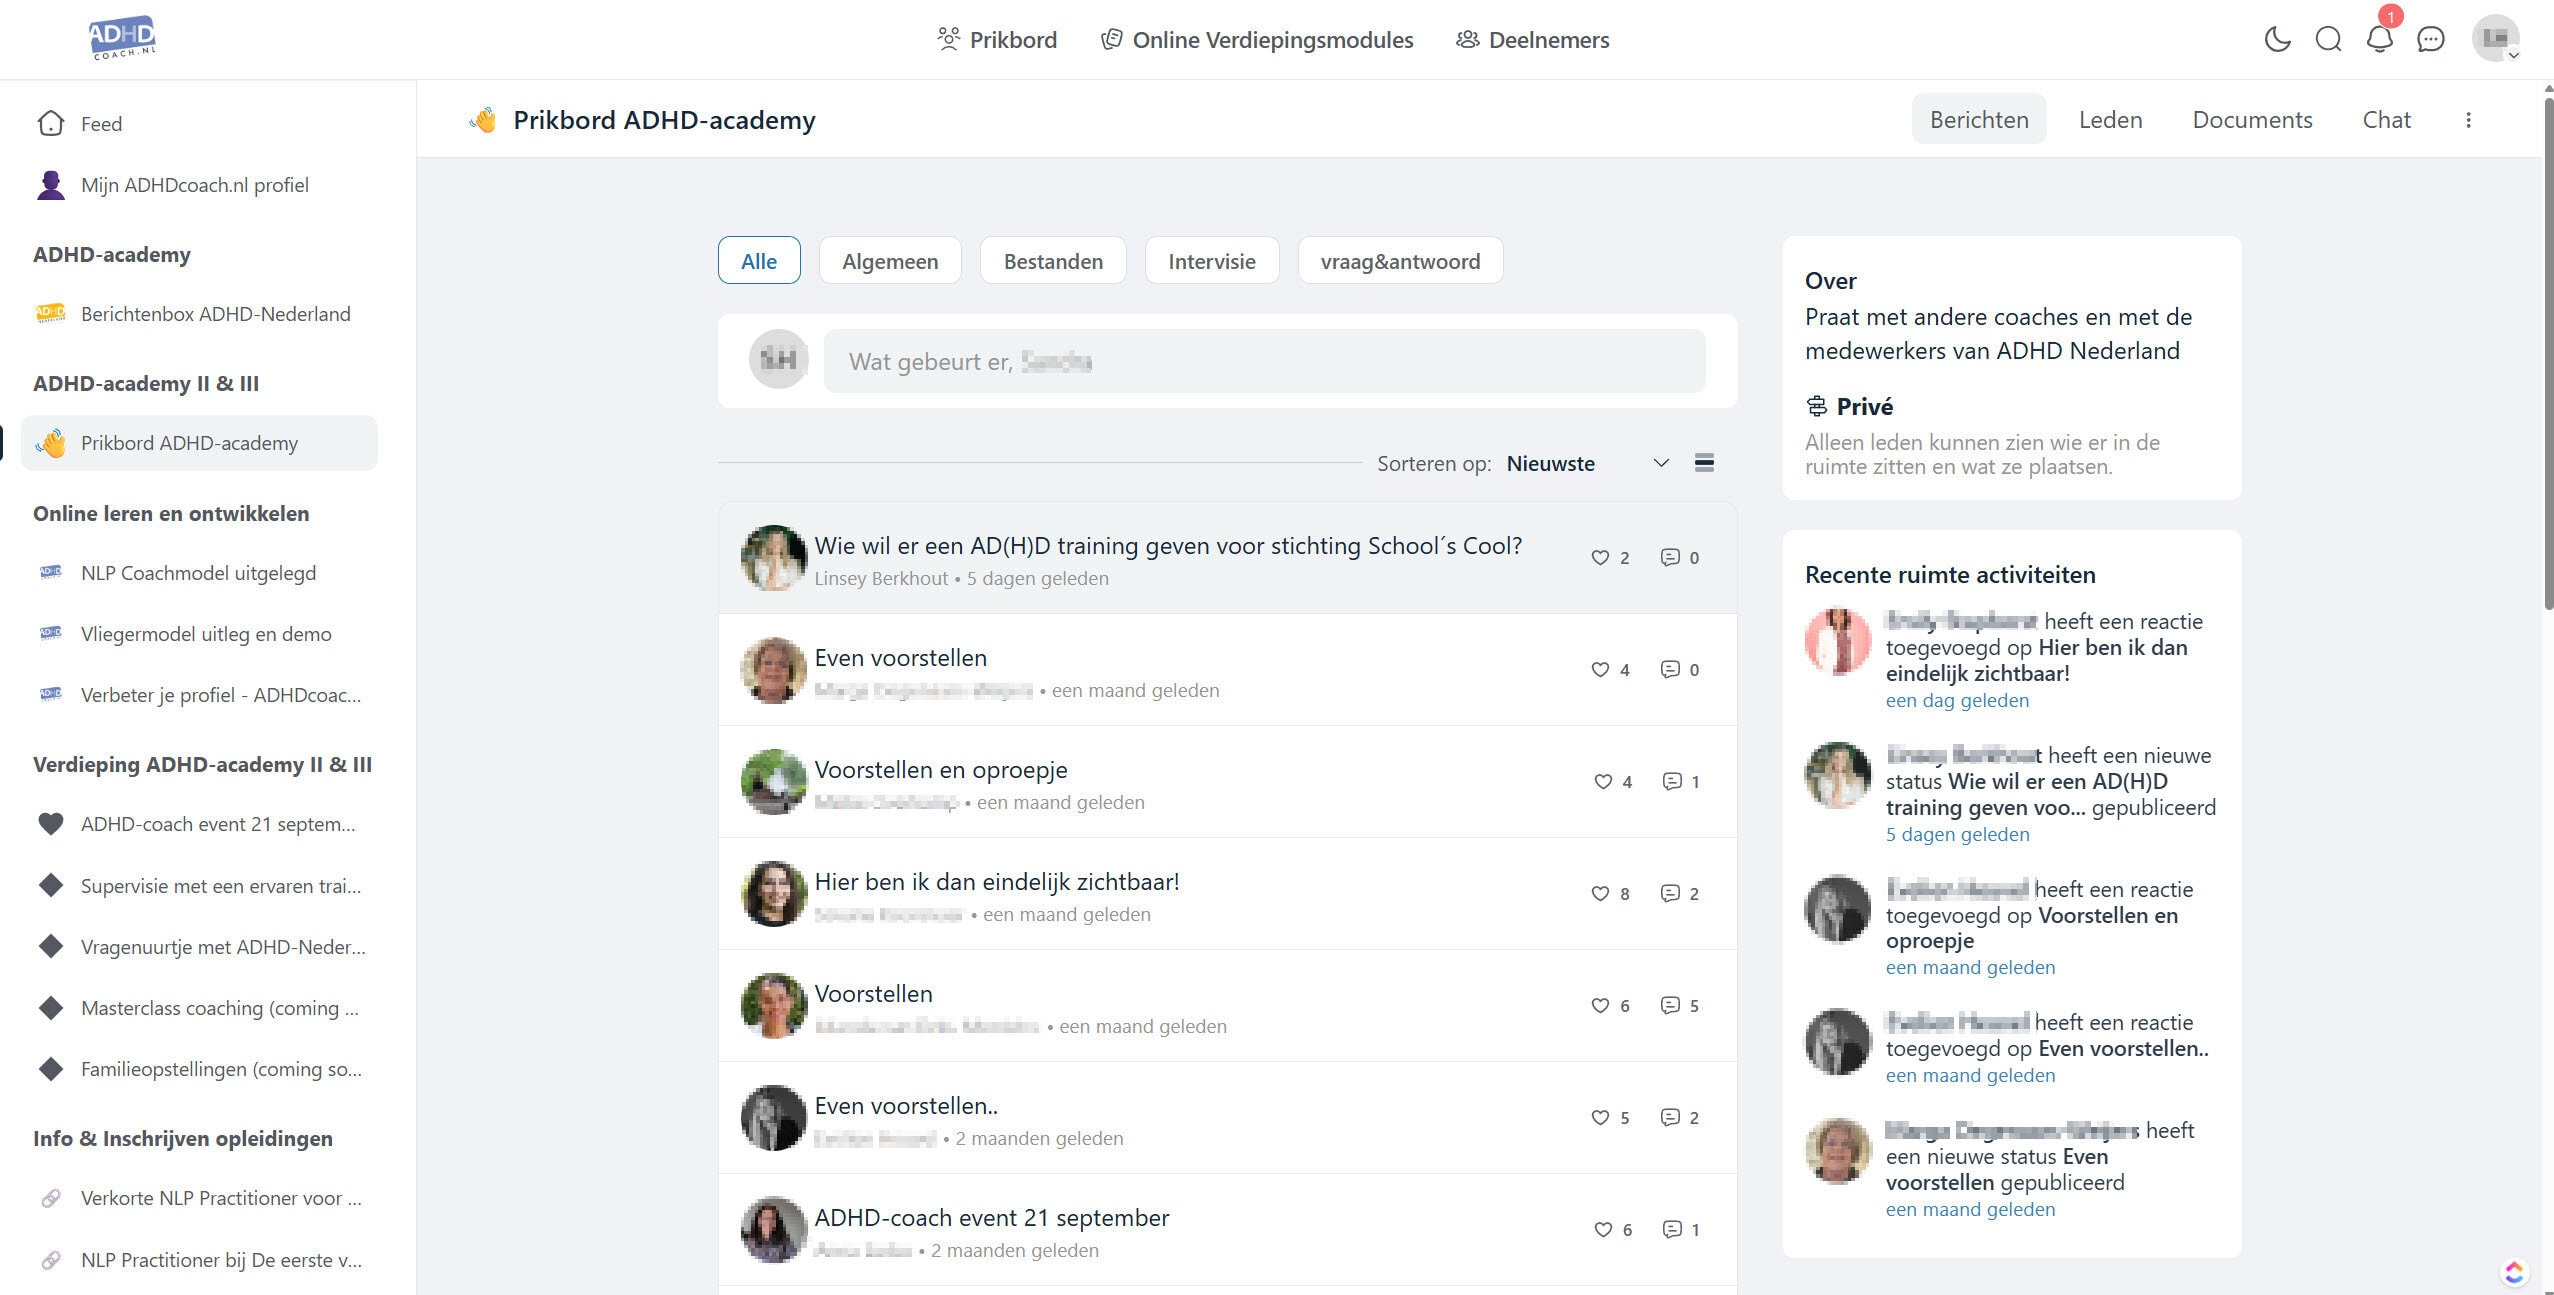Open Vragenuurtje met ADHD-Nederland item
The width and height of the screenshot is (2554, 1295).
pos(200,947)
